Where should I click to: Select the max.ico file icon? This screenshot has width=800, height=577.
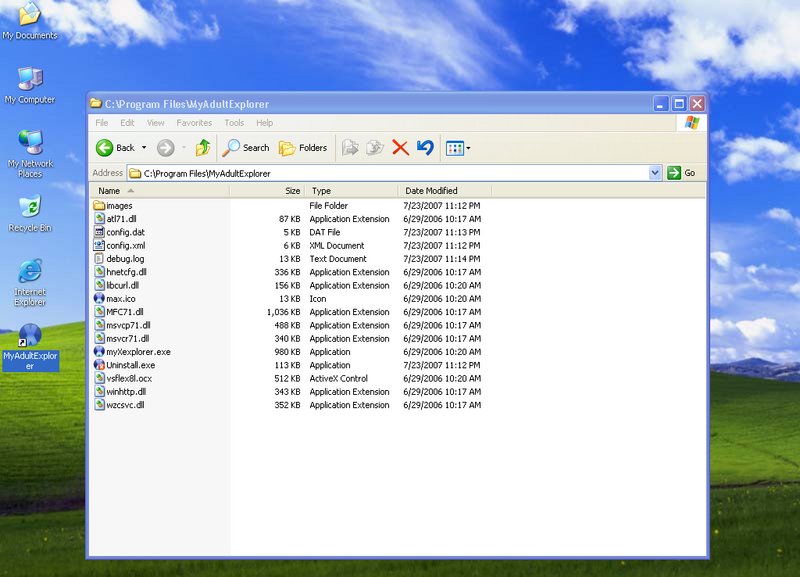coord(99,298)
